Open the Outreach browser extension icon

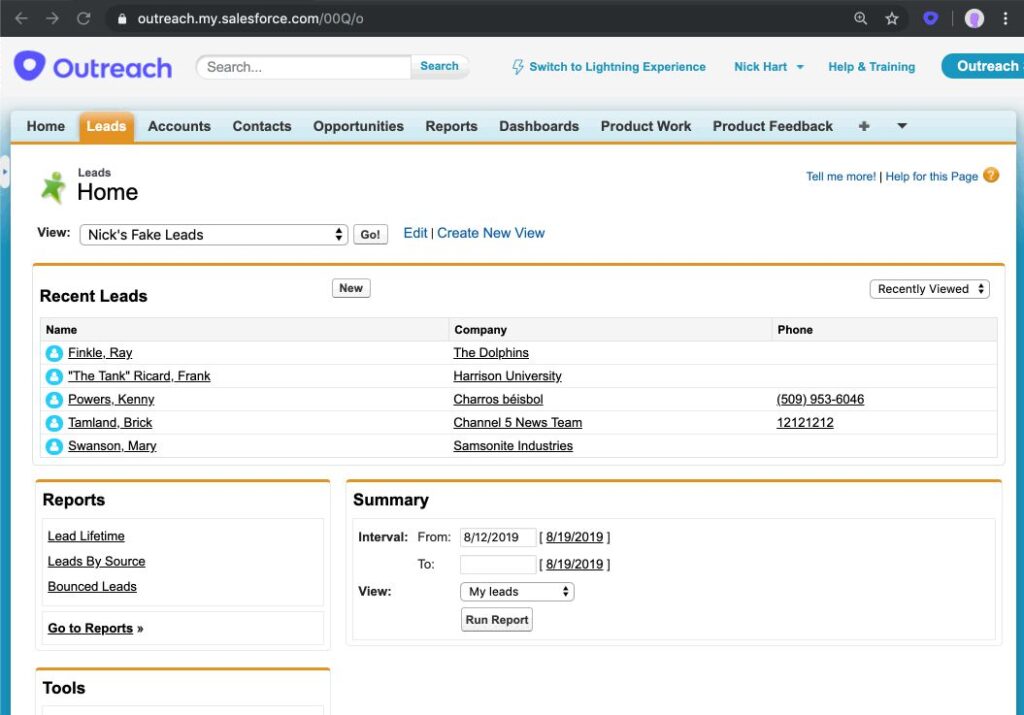pyautogui.click(x=931, y=18)
